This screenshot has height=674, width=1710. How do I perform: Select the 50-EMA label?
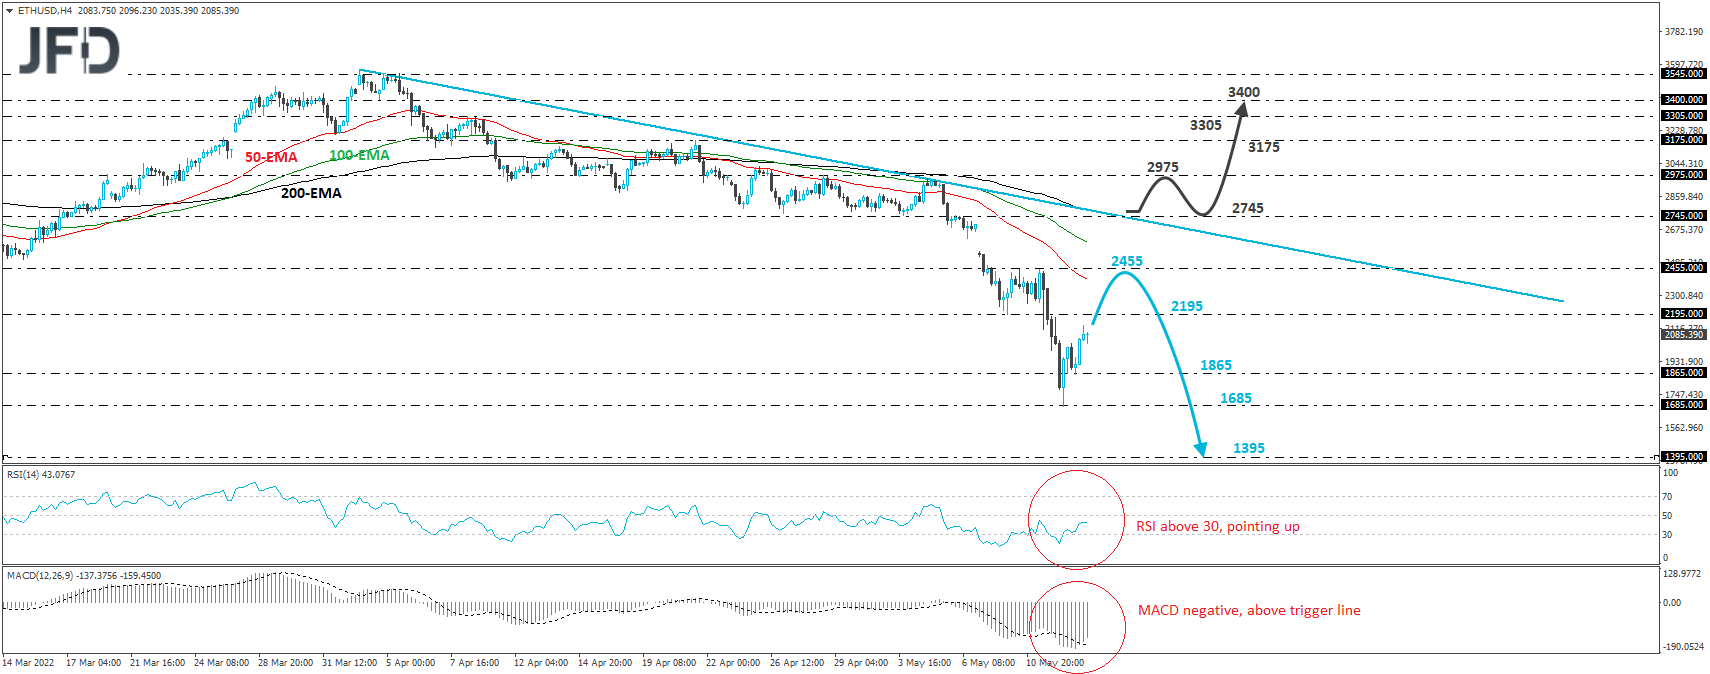tap(271, 157)
